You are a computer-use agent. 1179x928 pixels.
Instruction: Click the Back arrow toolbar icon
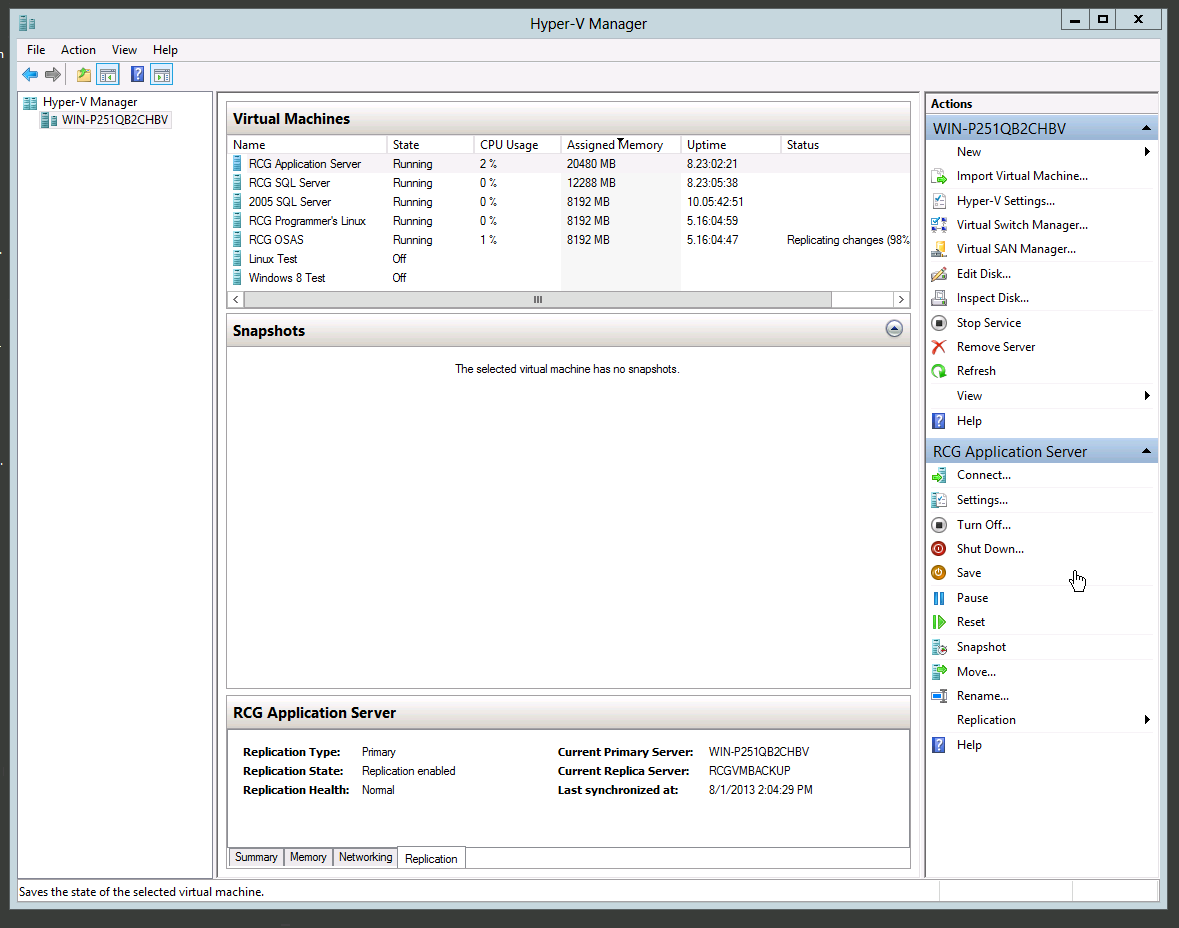(30, 74)
